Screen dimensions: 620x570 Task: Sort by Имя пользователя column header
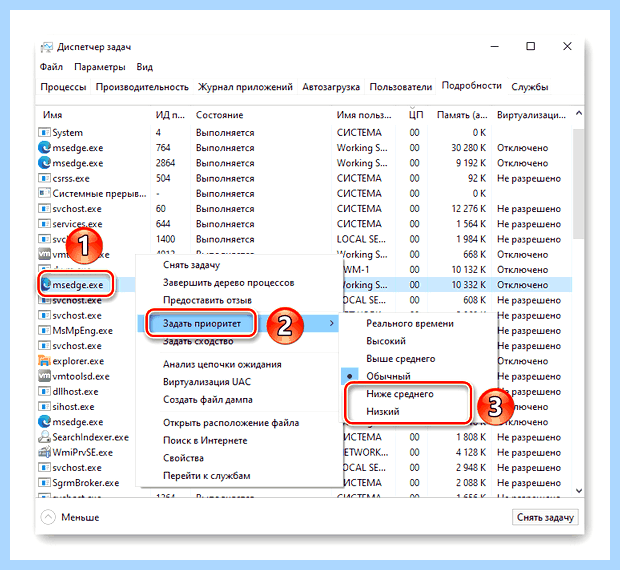(x=364, y=115)
